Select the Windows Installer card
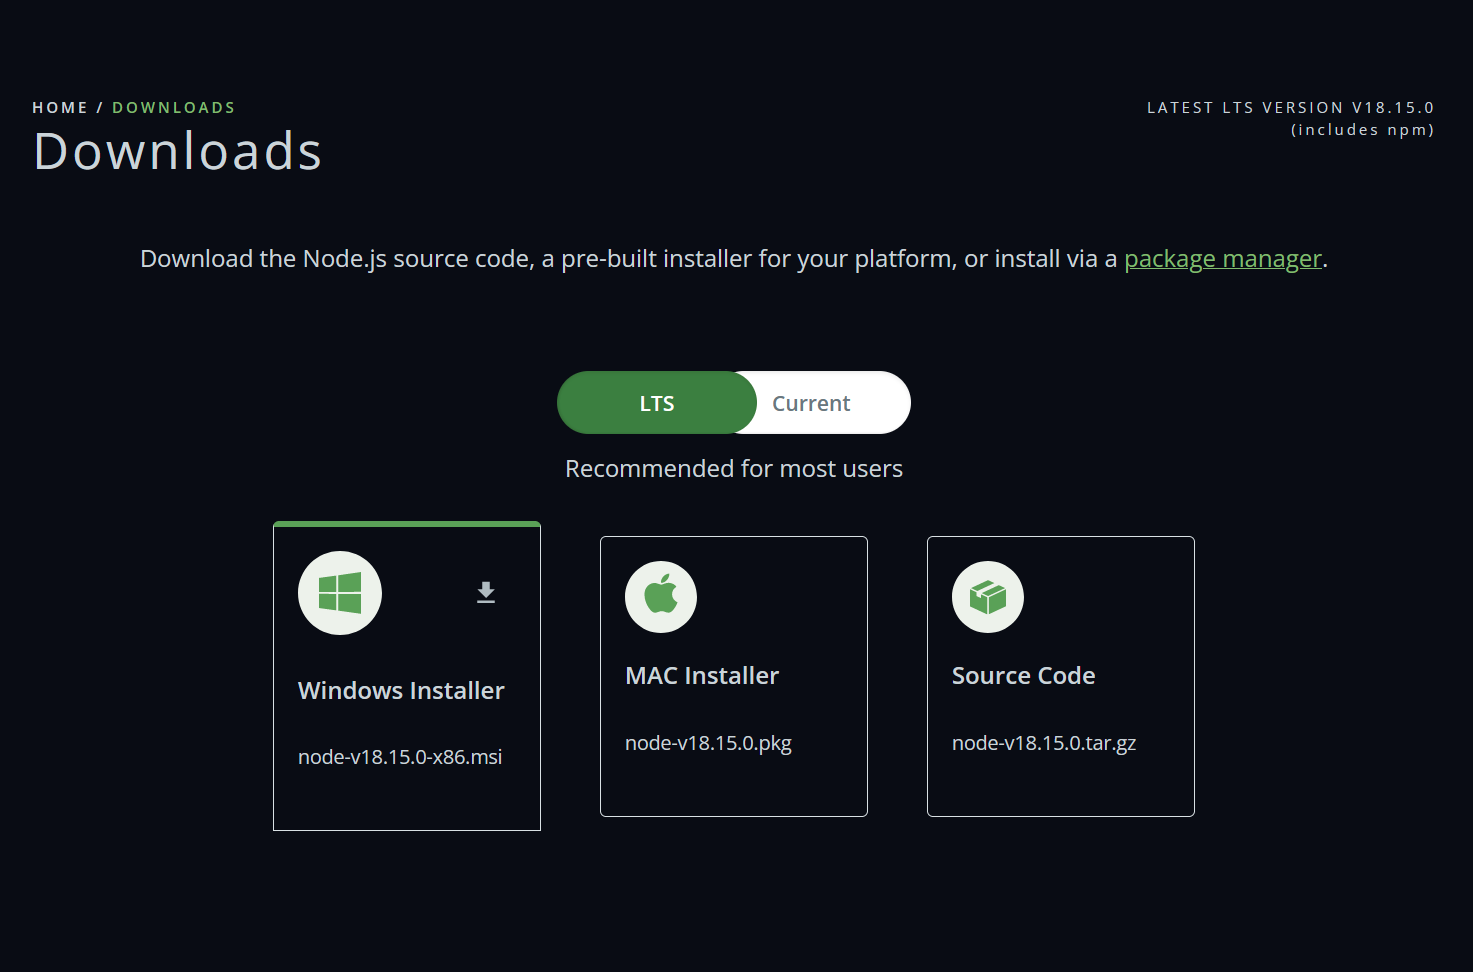Viewport: 1473px width, 972px height. pyautogui.click(x=406, y=676)
